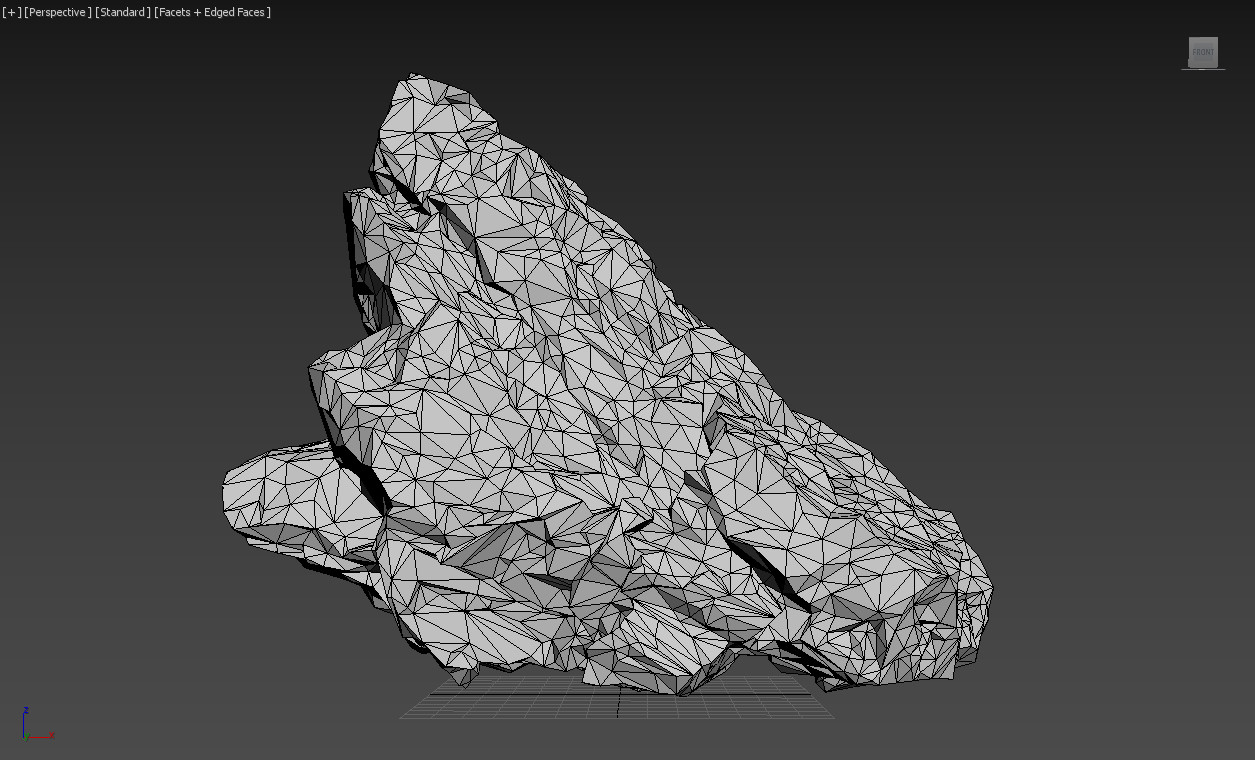Image resolution: width=1255 pixels, height=760 pixels.
Task: Click the FRONT face of the ViewCube
Action: 1203,52
